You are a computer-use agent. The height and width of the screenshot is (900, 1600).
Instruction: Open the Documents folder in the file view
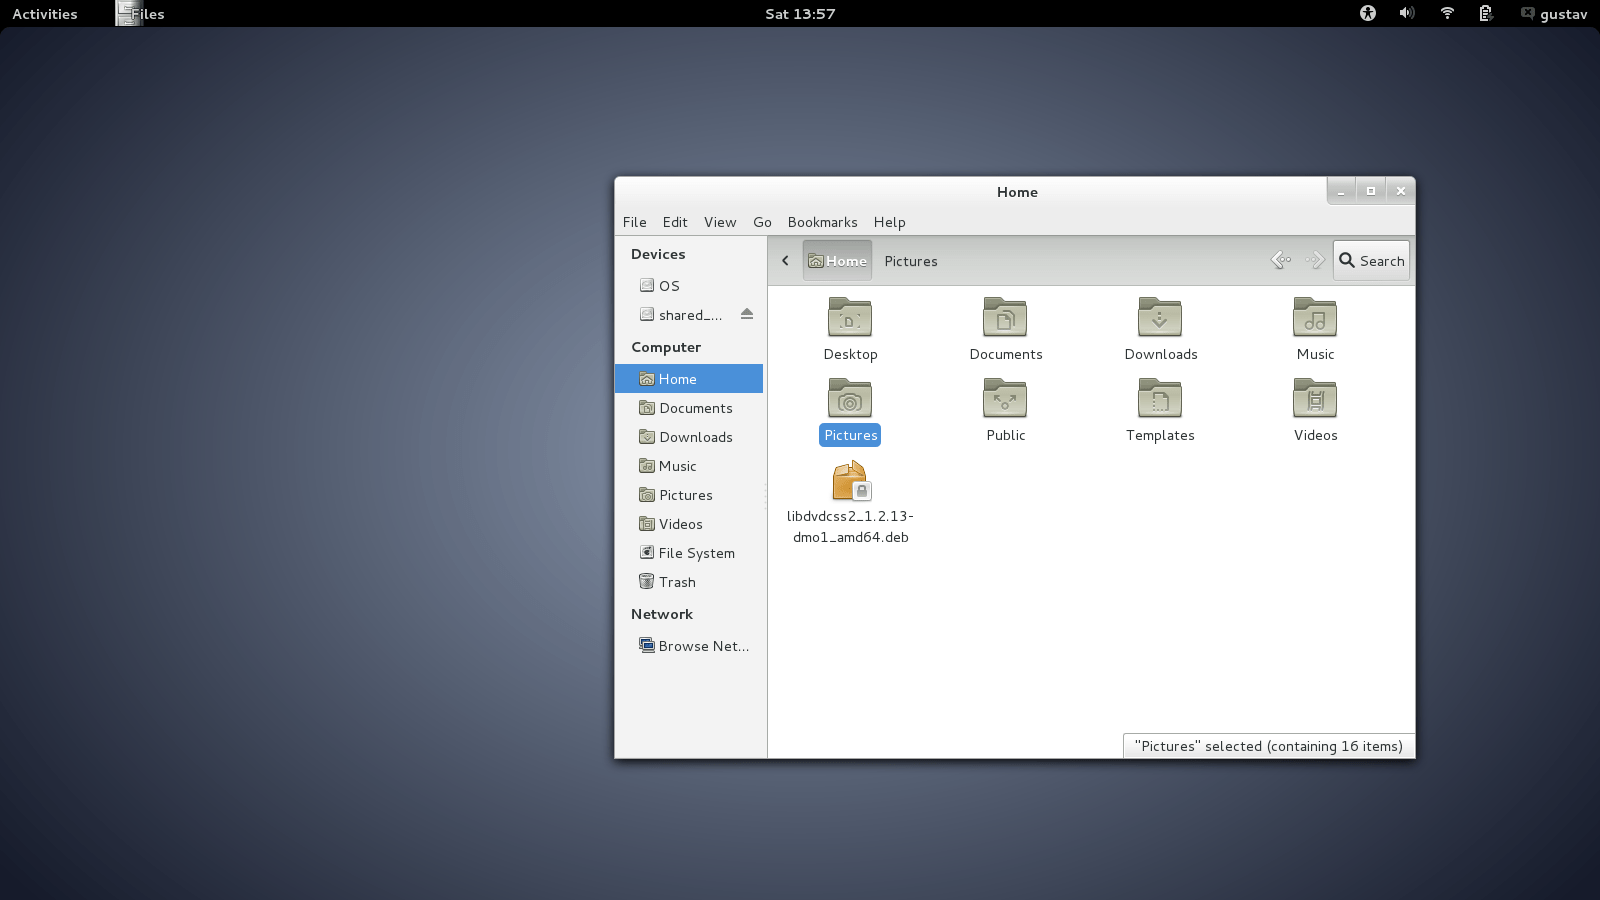(x=1004, y=318)
